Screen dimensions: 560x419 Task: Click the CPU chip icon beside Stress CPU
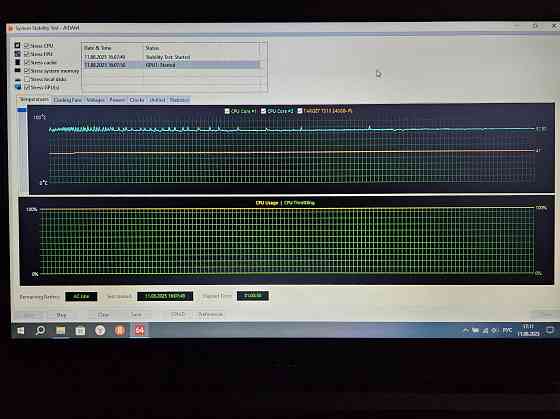17,45
